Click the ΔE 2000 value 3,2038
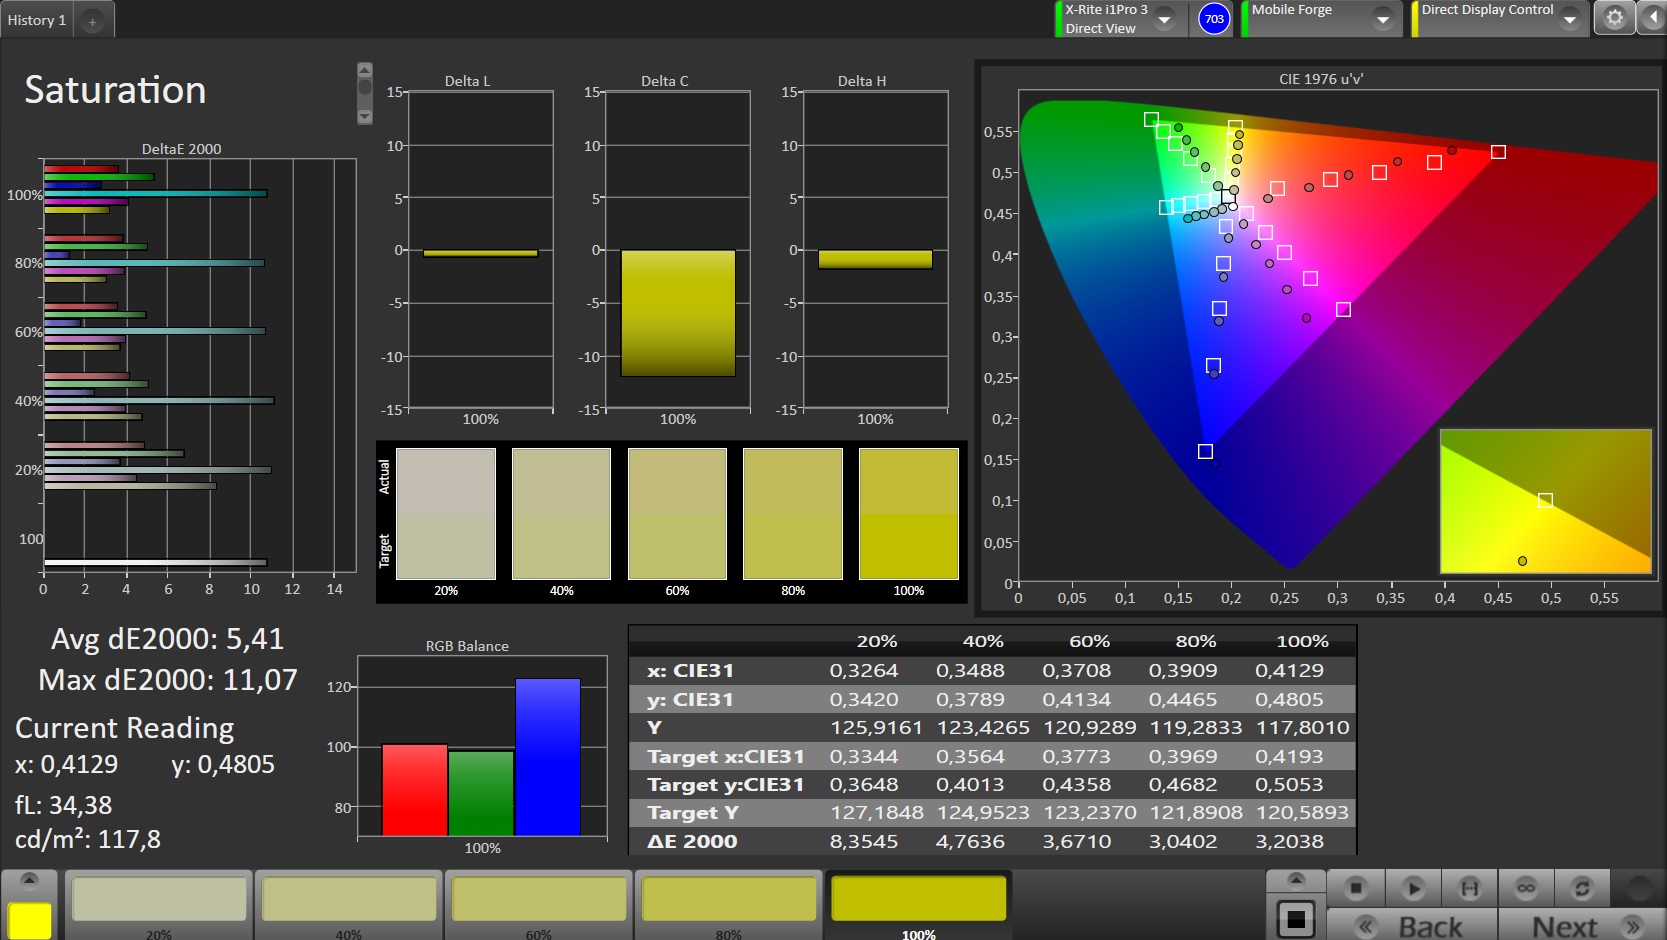 pyautogui.click(x=1289, y=841)
